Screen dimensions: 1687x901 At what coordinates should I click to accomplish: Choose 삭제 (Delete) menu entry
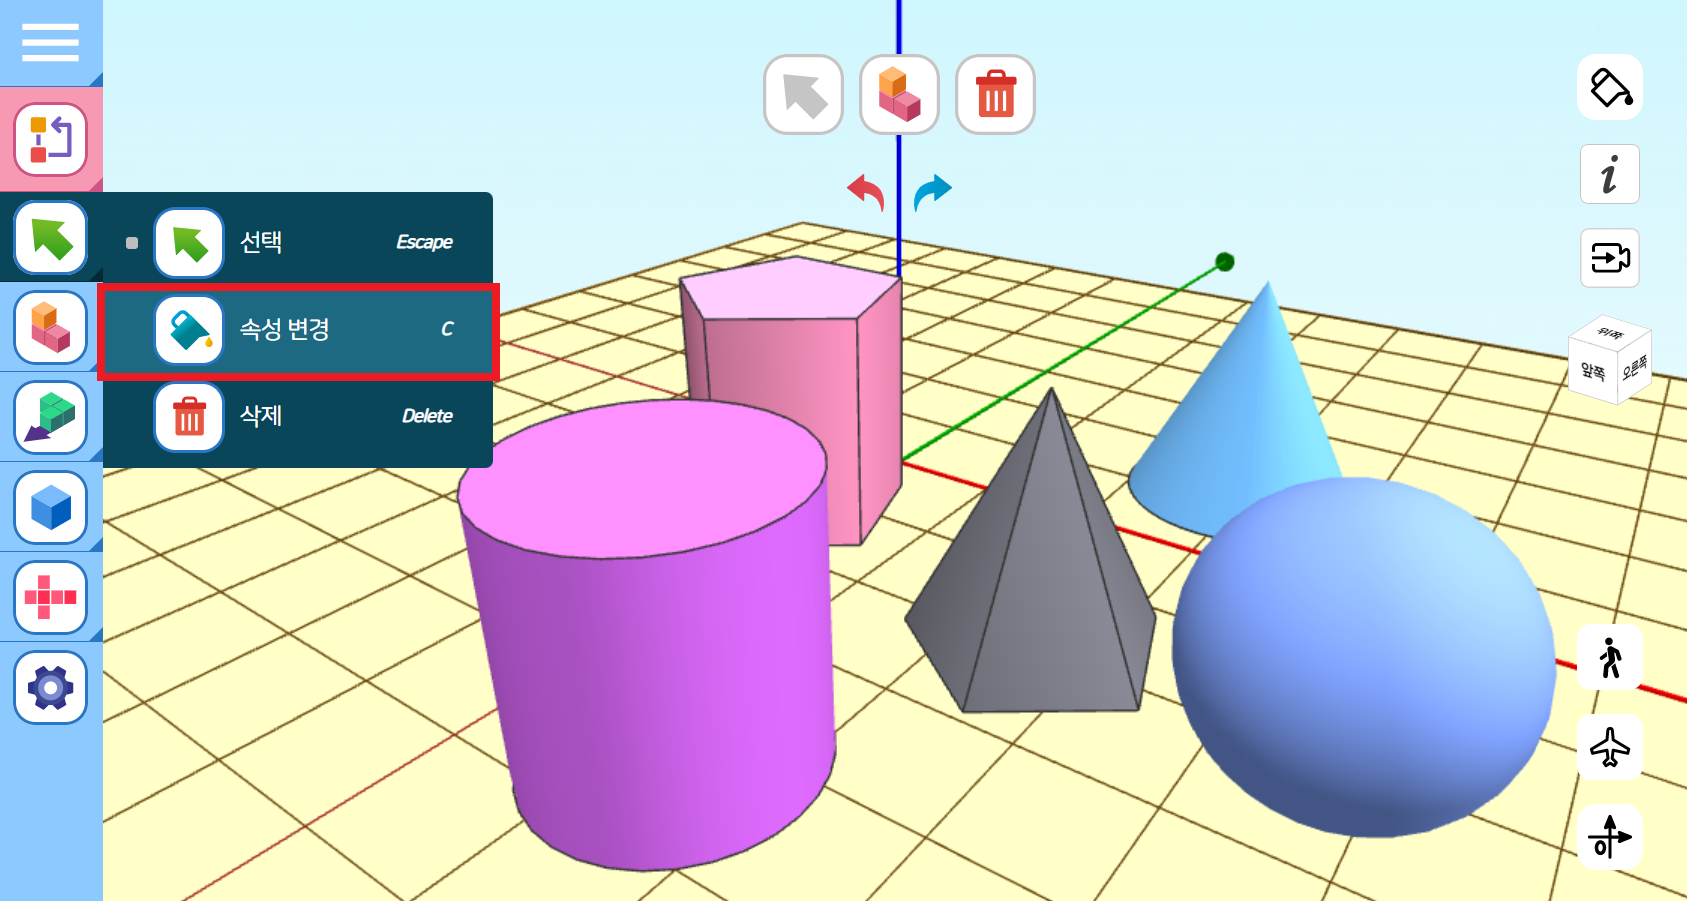tap(298, 416)
